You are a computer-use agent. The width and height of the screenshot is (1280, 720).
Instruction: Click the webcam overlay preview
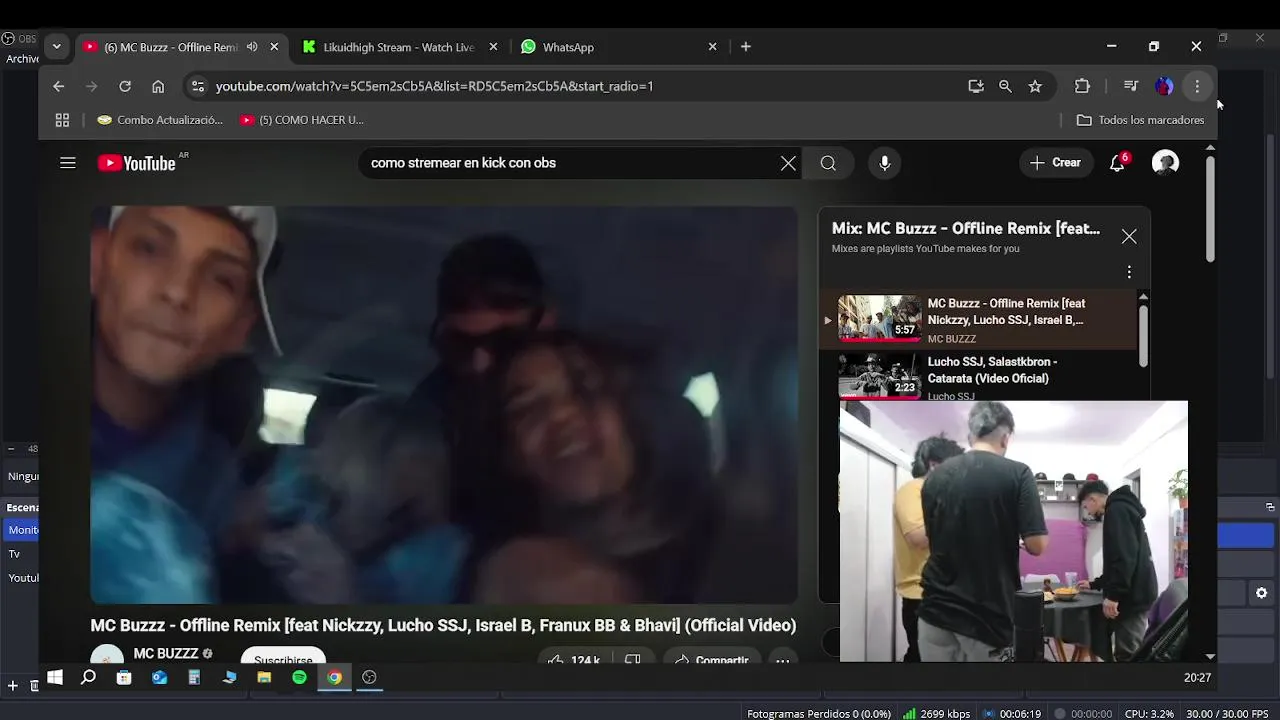tap(1013, 531)
